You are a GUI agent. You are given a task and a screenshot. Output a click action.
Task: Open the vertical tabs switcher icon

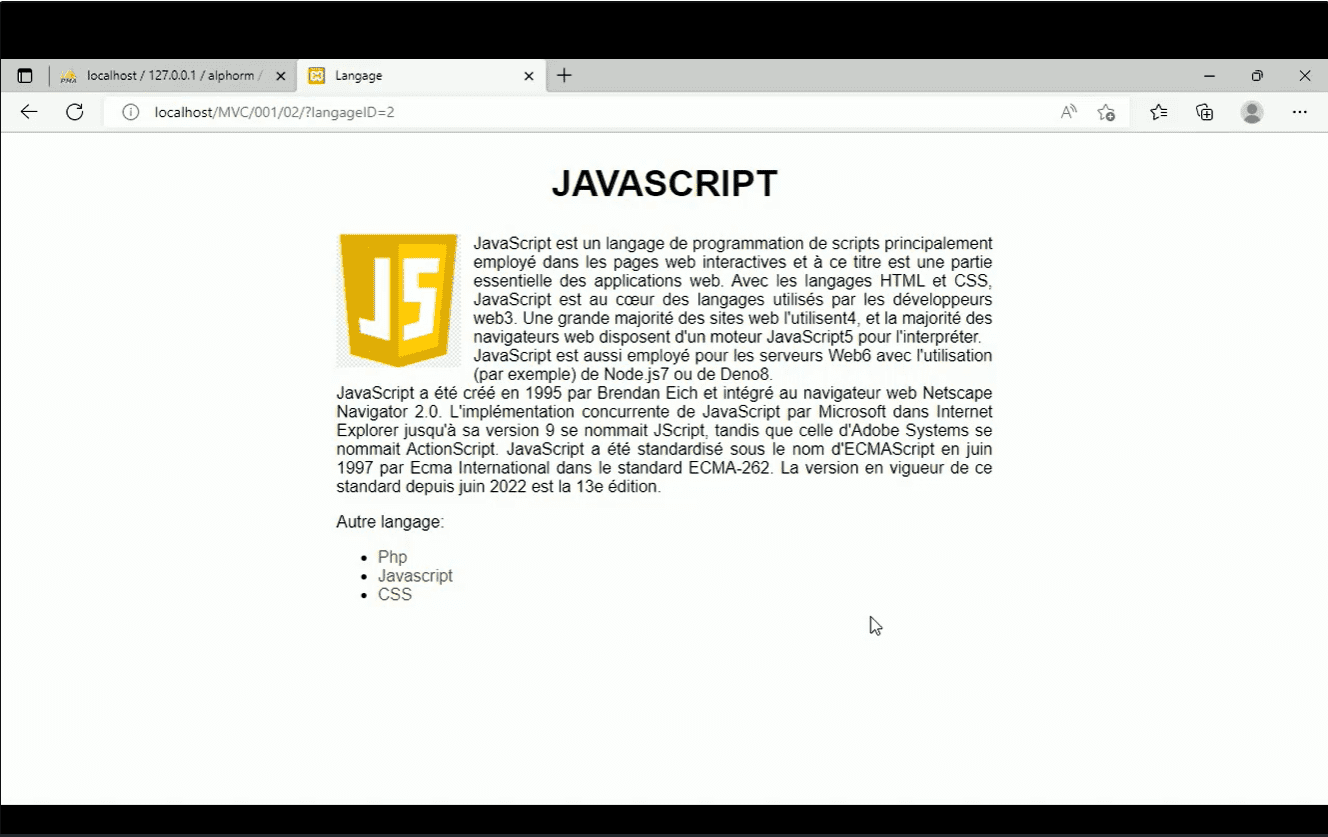24,74
